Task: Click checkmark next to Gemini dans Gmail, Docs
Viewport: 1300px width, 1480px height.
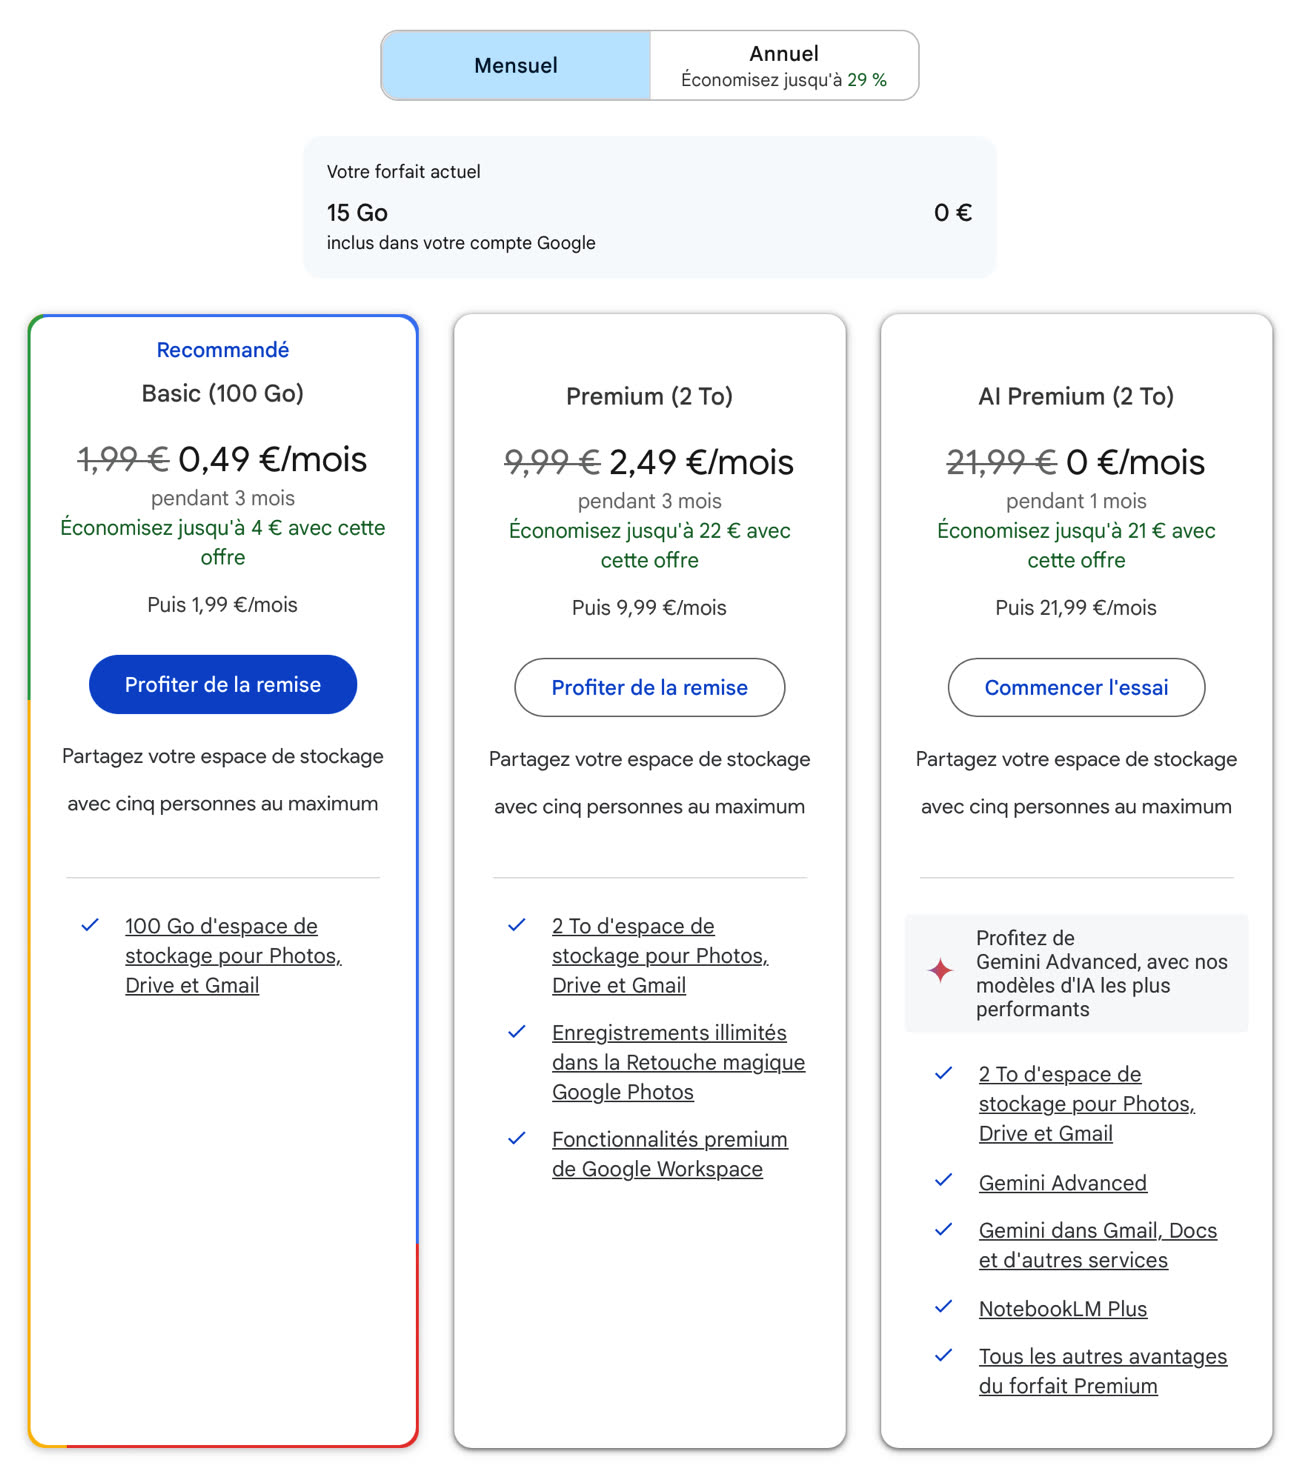Action: tap(943, 1229)
